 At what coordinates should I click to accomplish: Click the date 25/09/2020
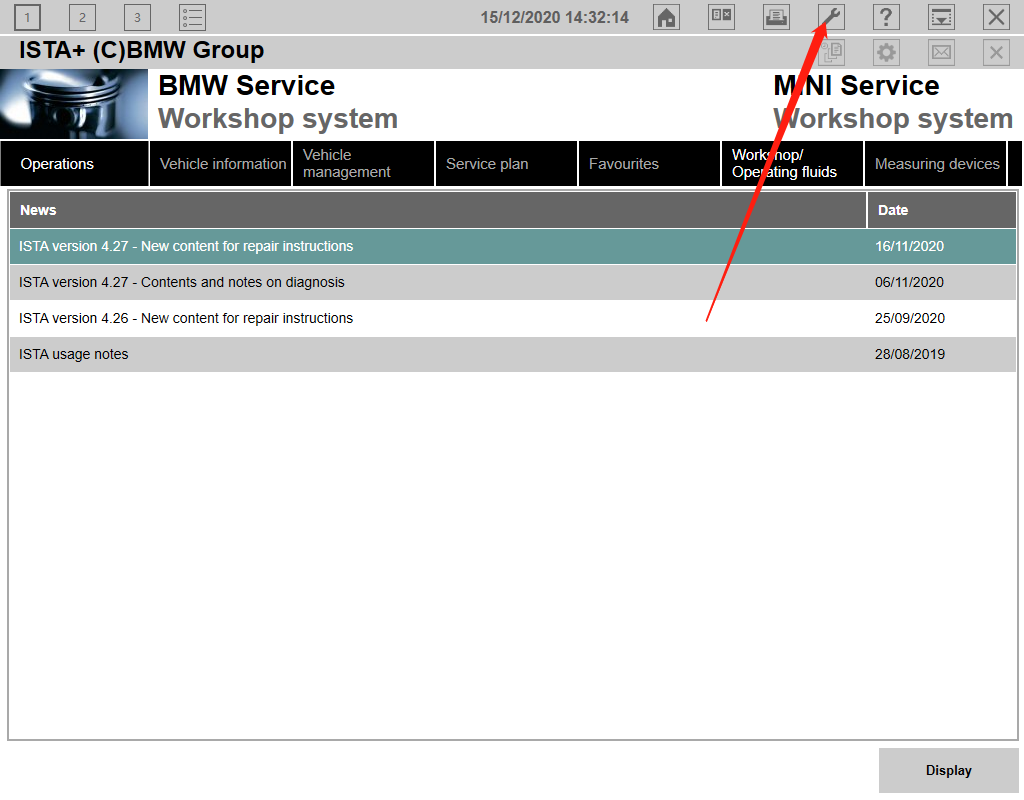point(910,318)
